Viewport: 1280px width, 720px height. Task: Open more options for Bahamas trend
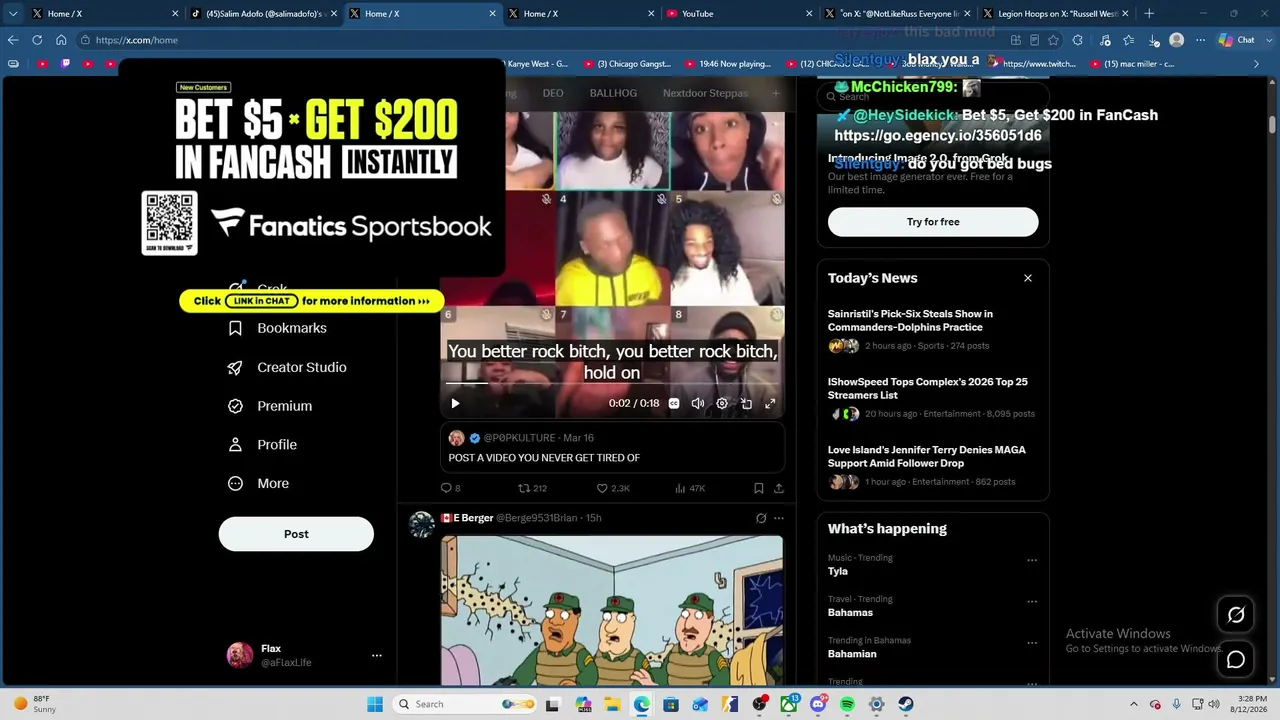(x=1032, y=601)
